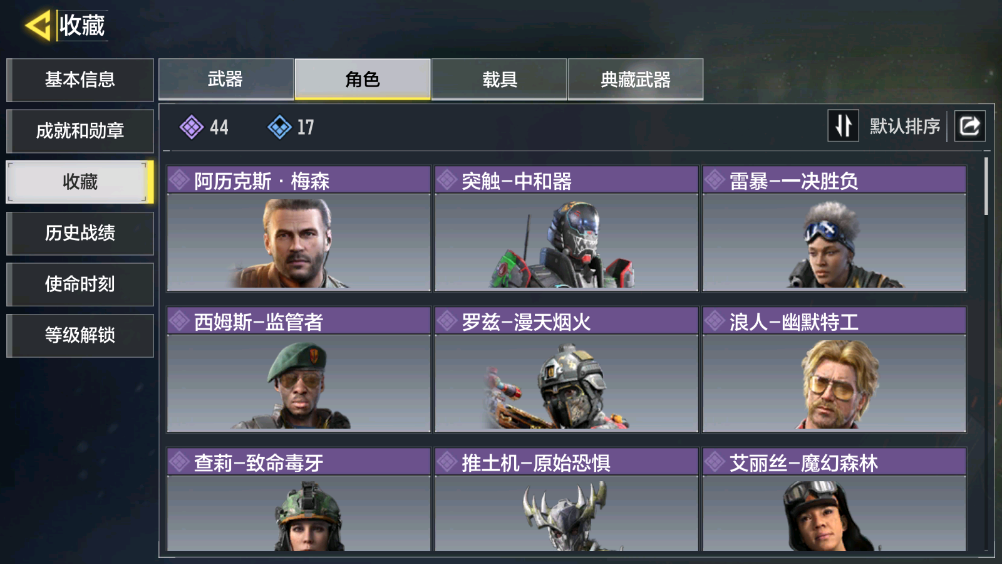Viewport: 1002px width, 564px height.
Task: Click the vertical scrollbar of character list
Action: pyautogui.click(x=987, y=187)
